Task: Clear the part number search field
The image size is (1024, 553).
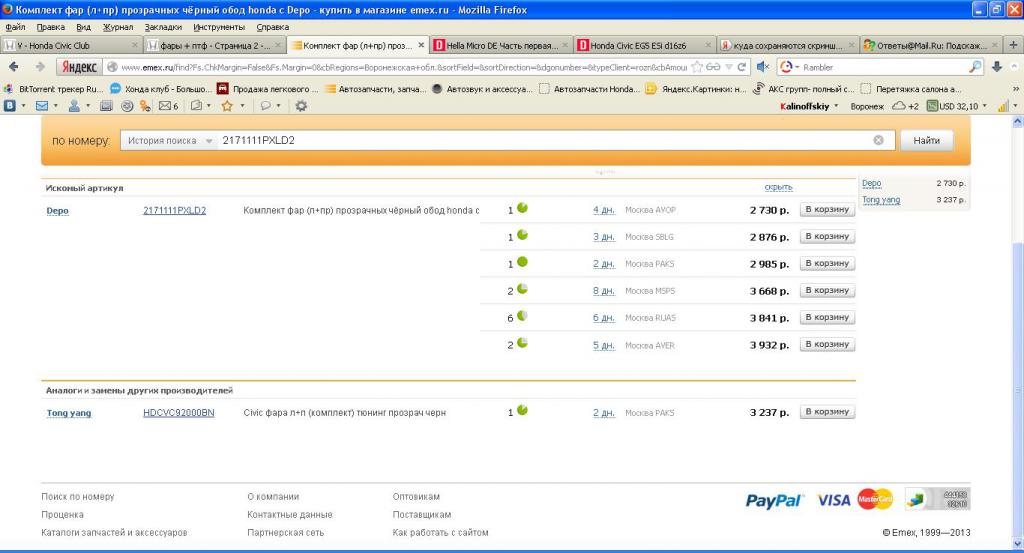Action: point(878,141)
